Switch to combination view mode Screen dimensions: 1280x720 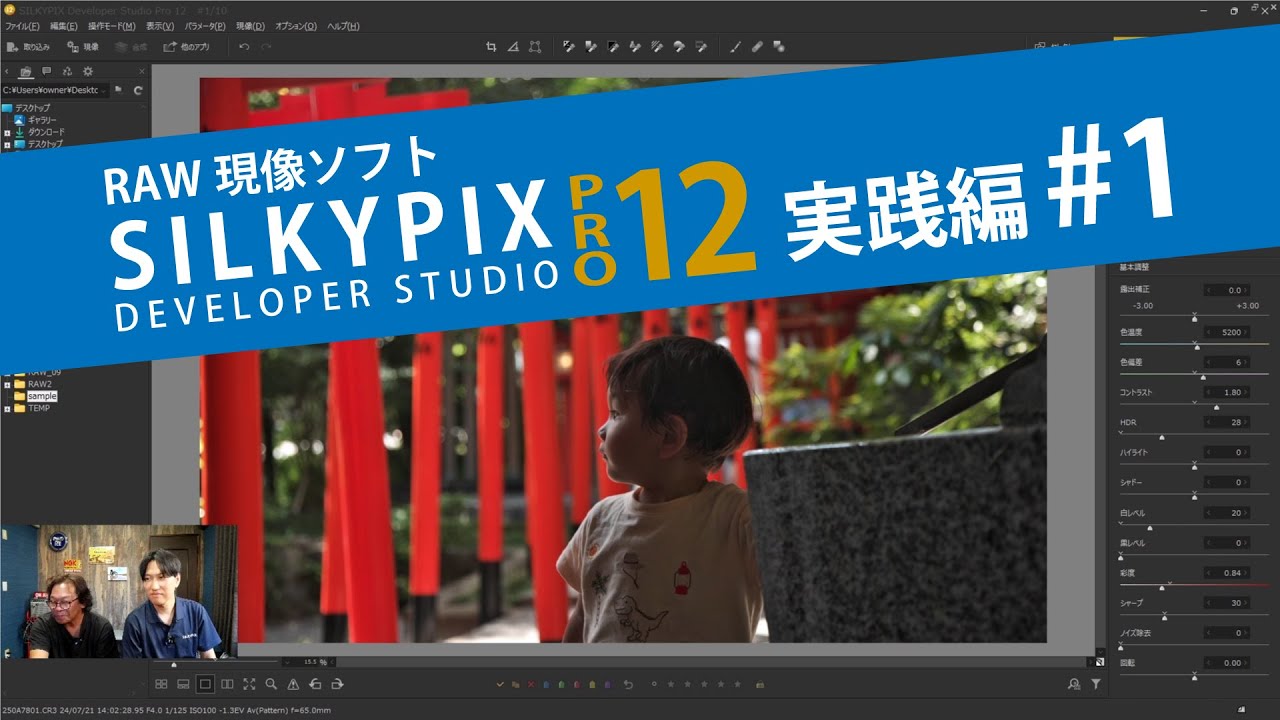[x=183, y=684]
